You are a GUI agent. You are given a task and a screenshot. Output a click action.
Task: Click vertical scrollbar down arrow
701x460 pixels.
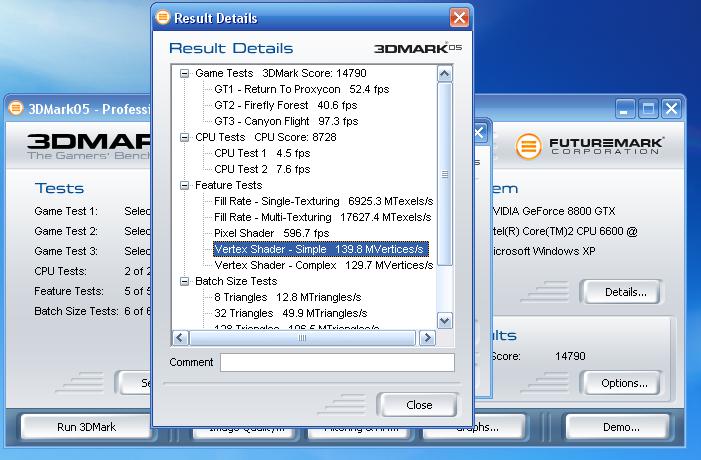(x=444, y=321)
